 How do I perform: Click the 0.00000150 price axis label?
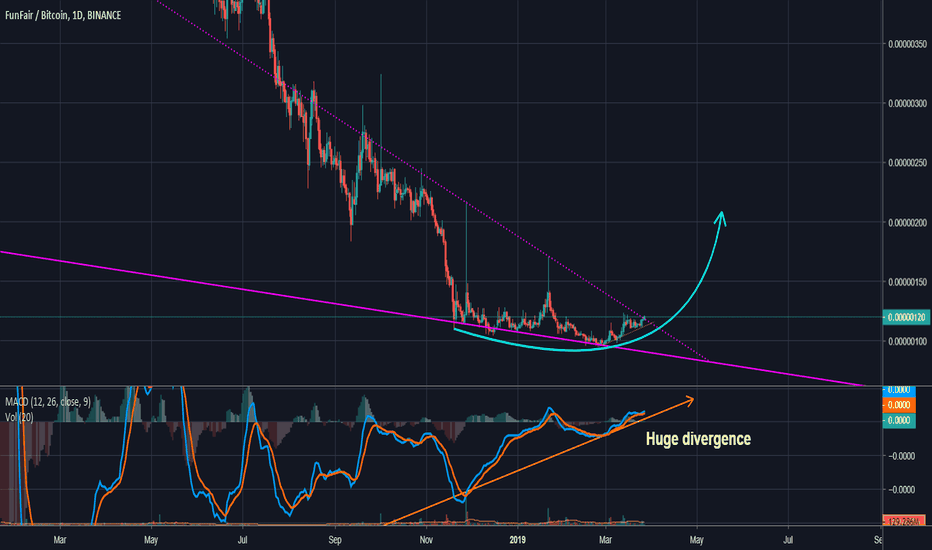(x=907, y=282)
